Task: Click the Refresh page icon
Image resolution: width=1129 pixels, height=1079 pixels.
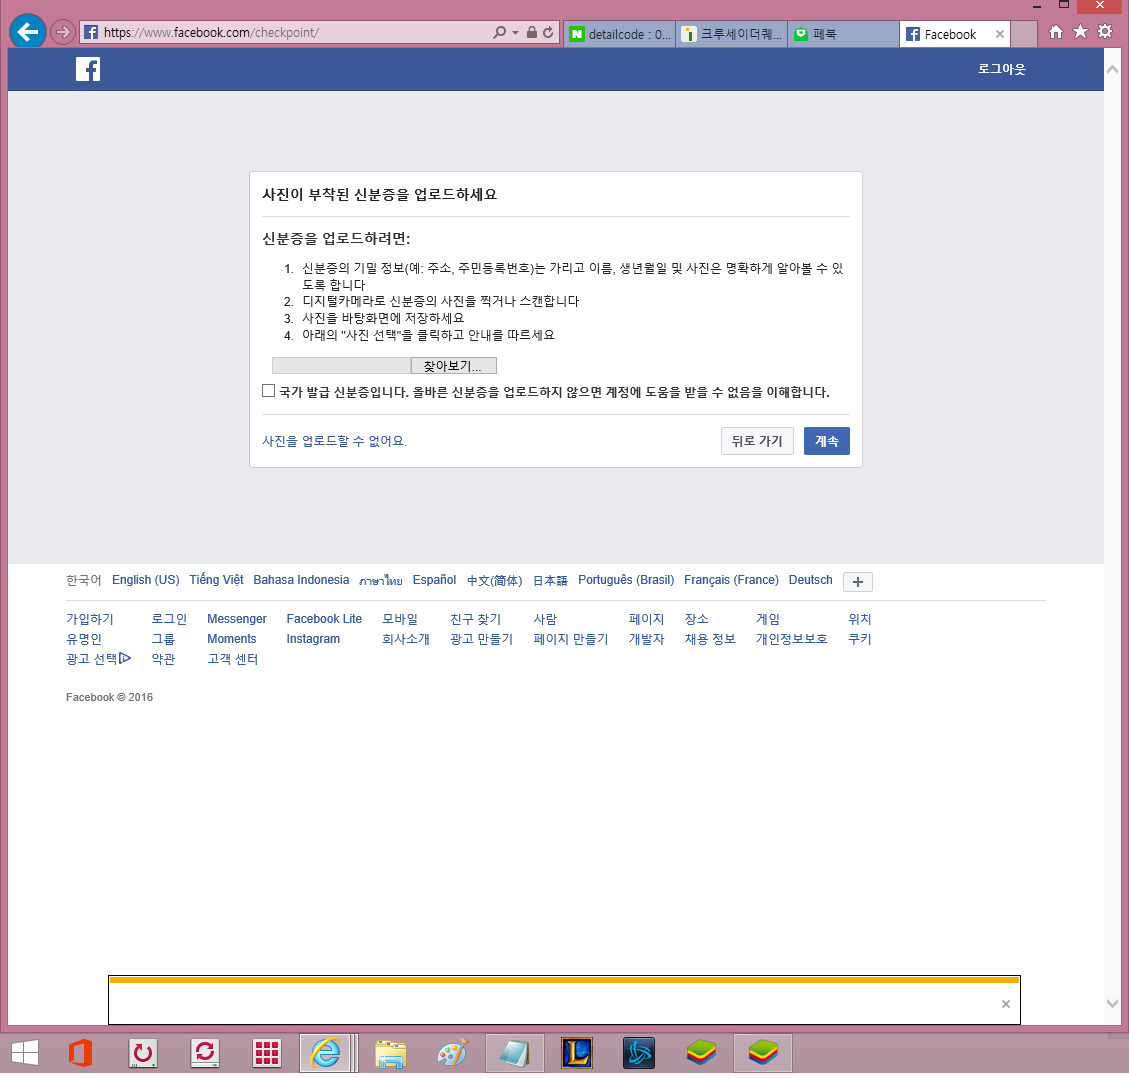Action: tap(548, 32)
